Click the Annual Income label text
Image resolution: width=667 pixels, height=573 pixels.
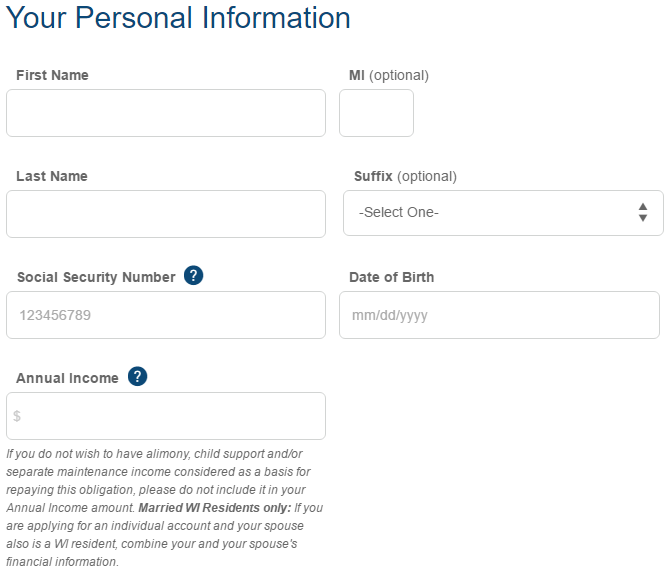67,378
